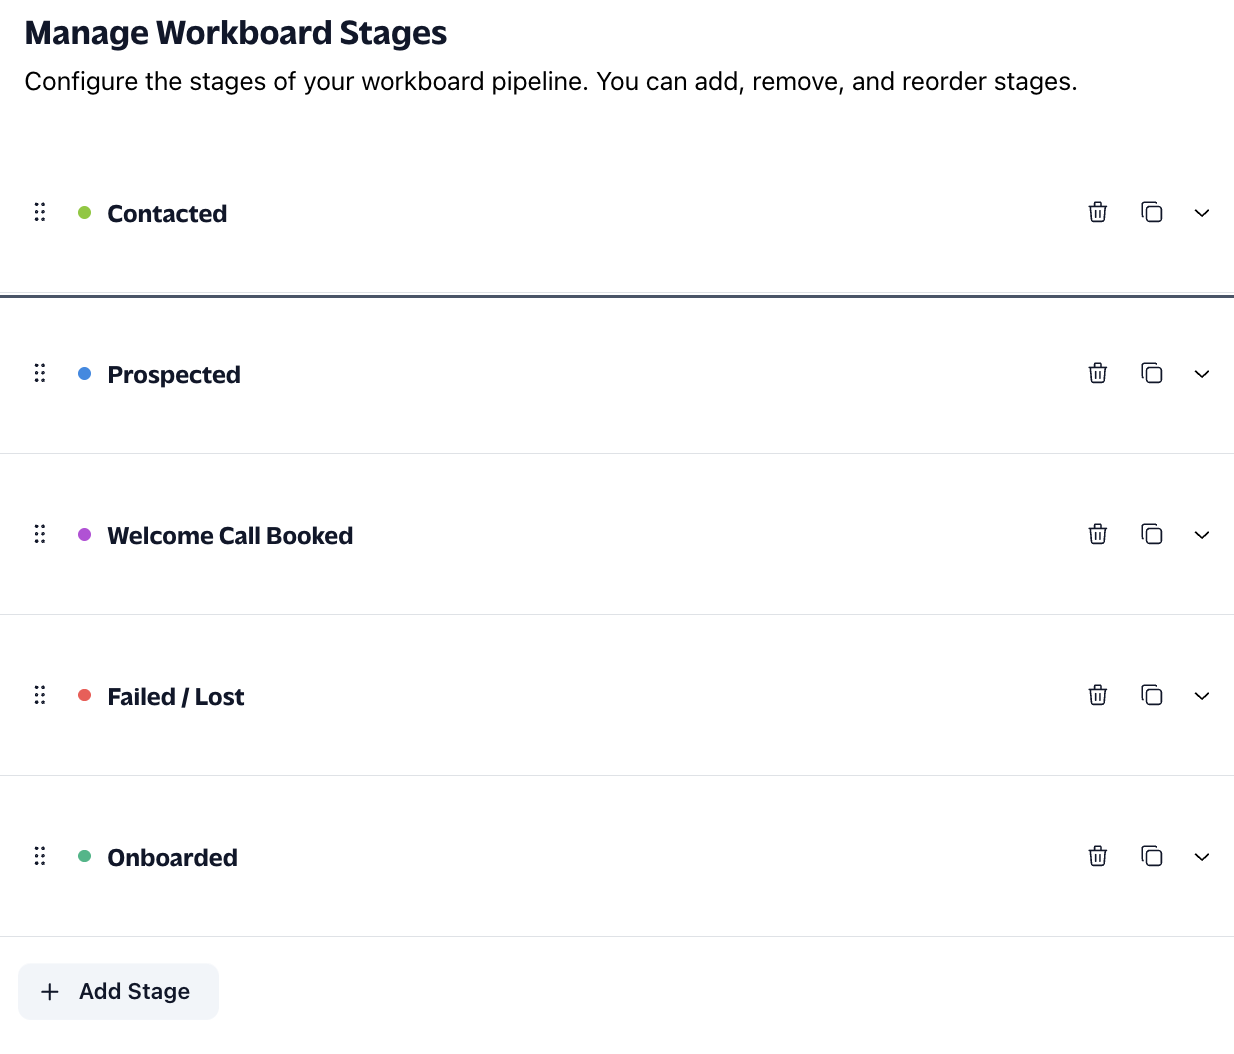
Task: Expand the Contacted stage chevron
Action: coord(1202,213)
